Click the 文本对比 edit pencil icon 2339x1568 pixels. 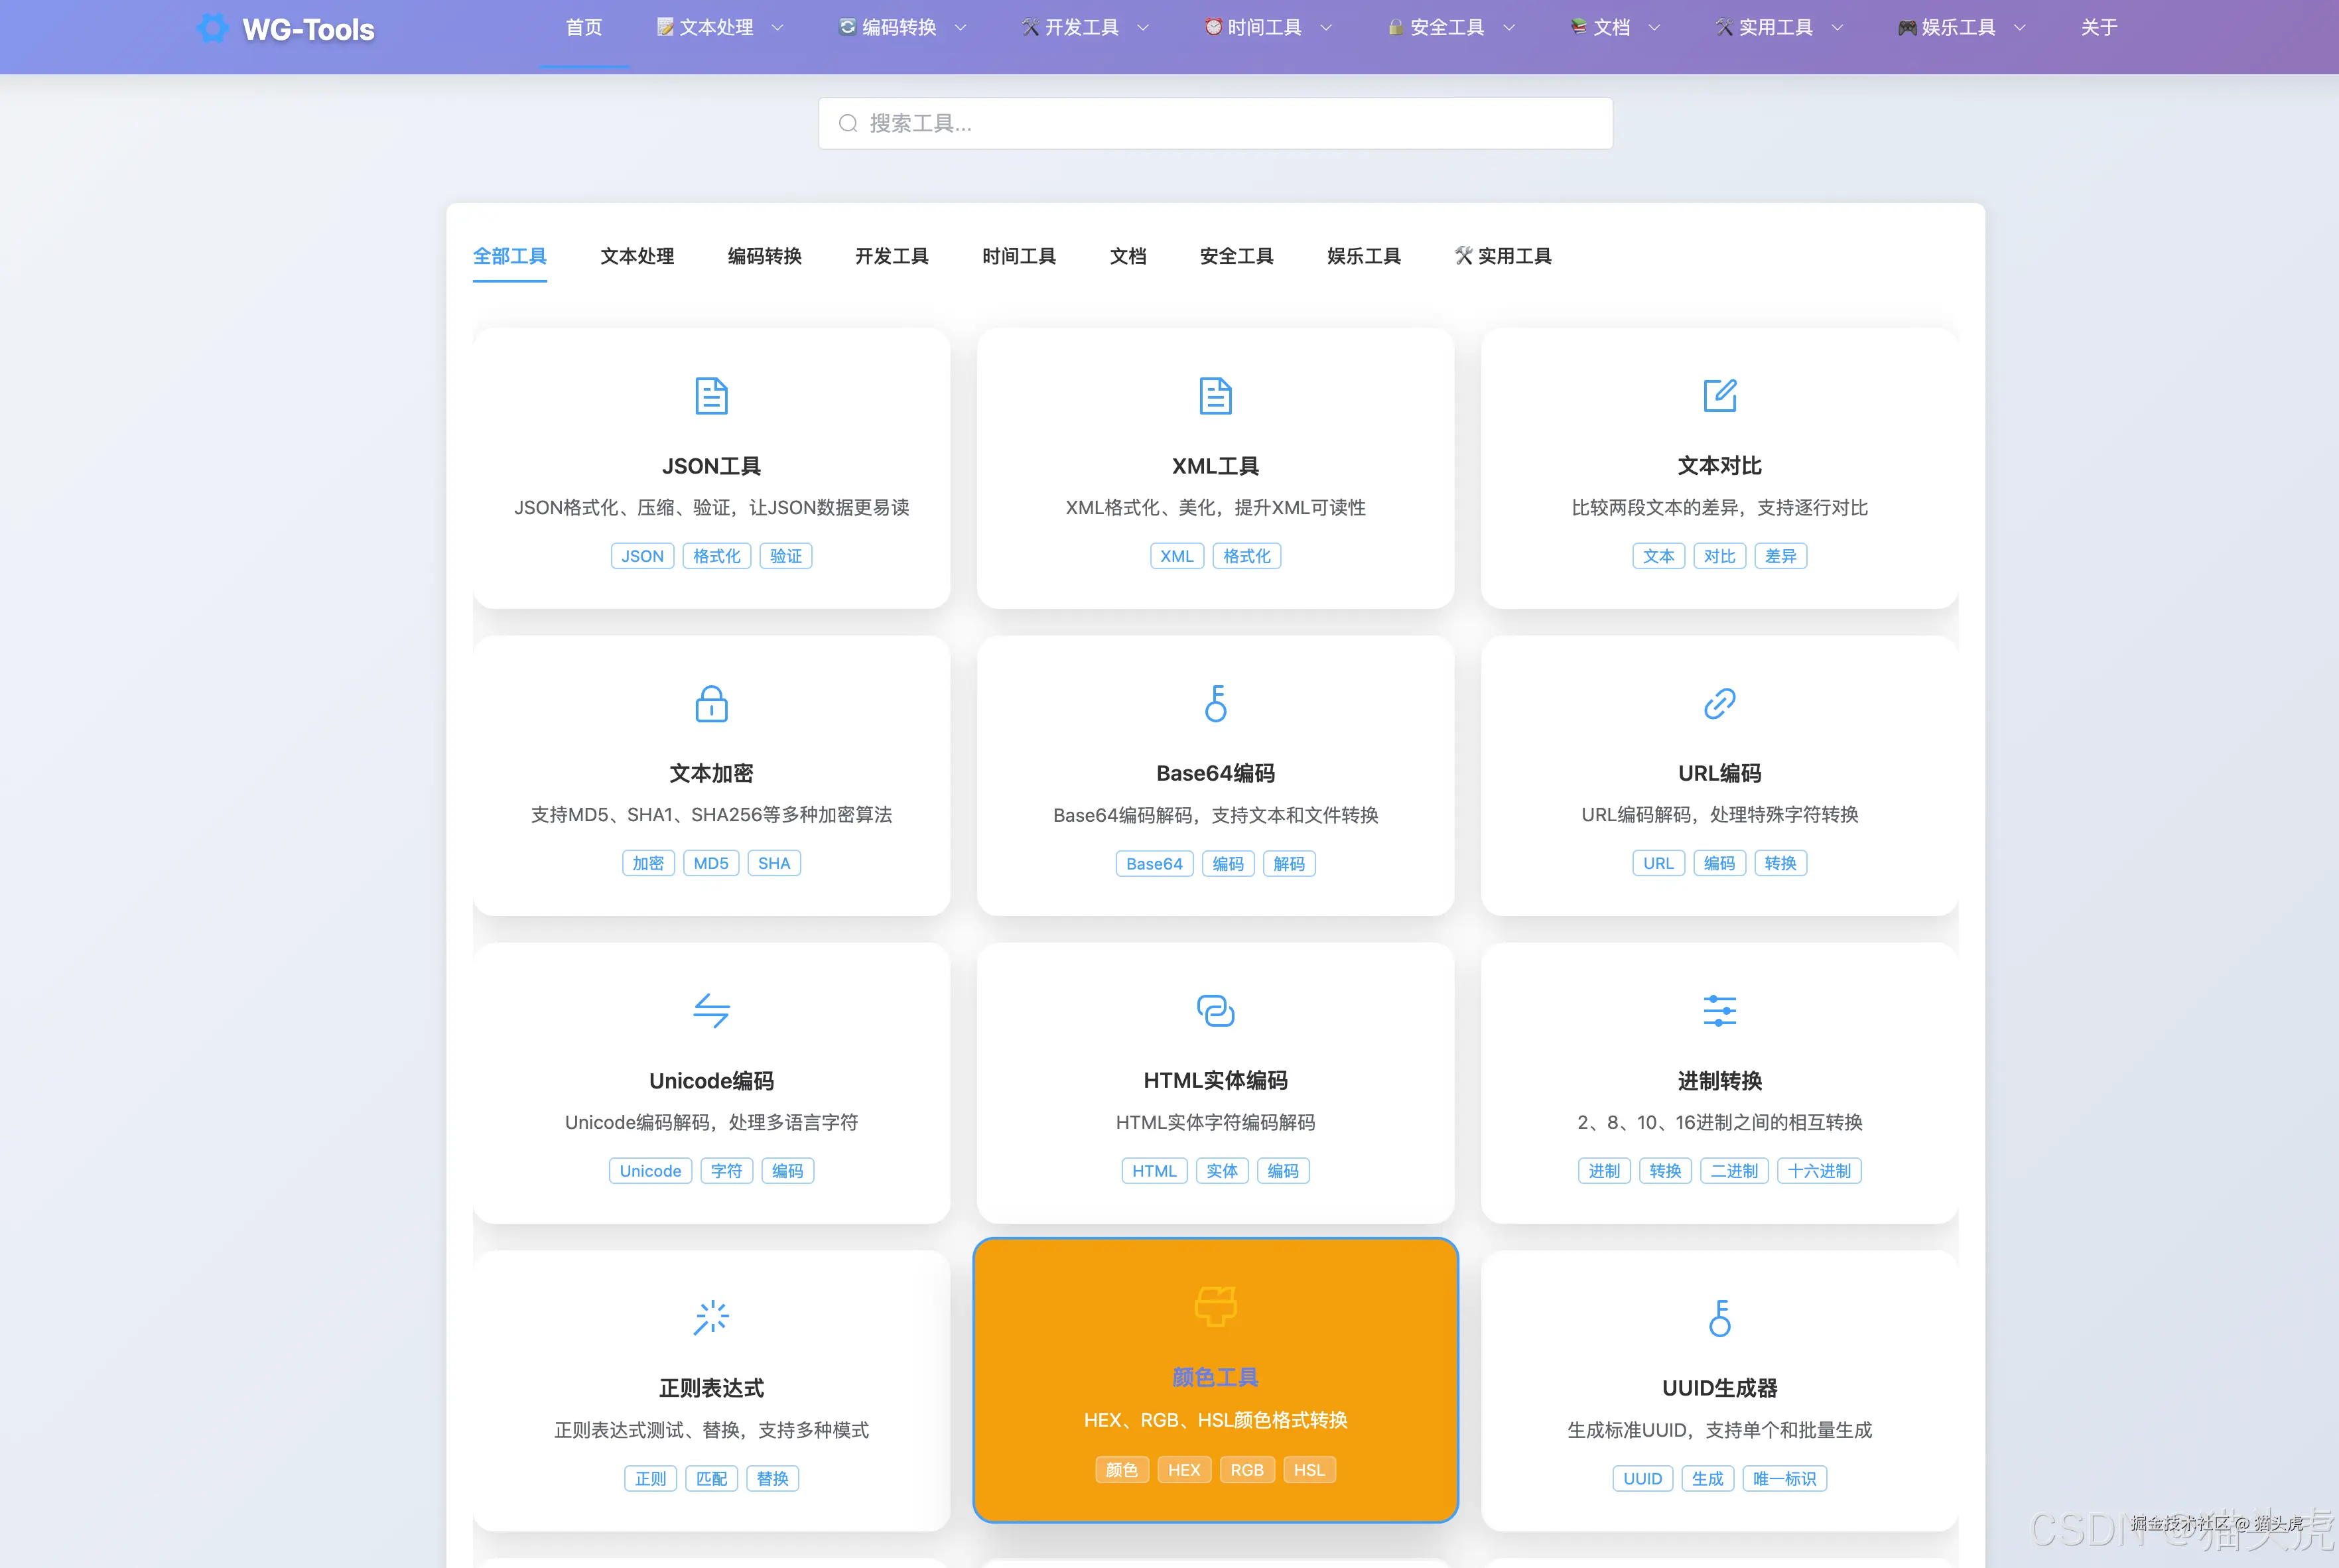1719,395
